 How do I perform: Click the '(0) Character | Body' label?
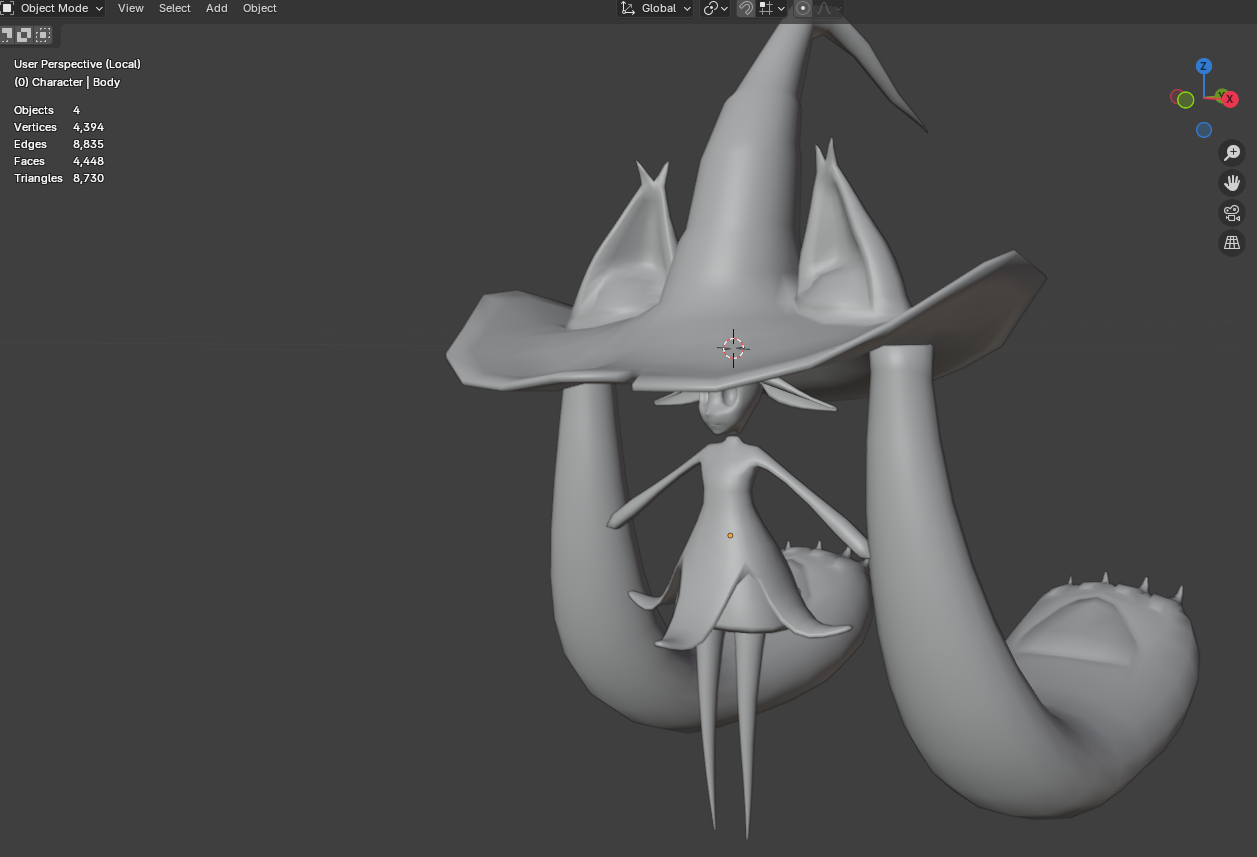pos(67,82)
